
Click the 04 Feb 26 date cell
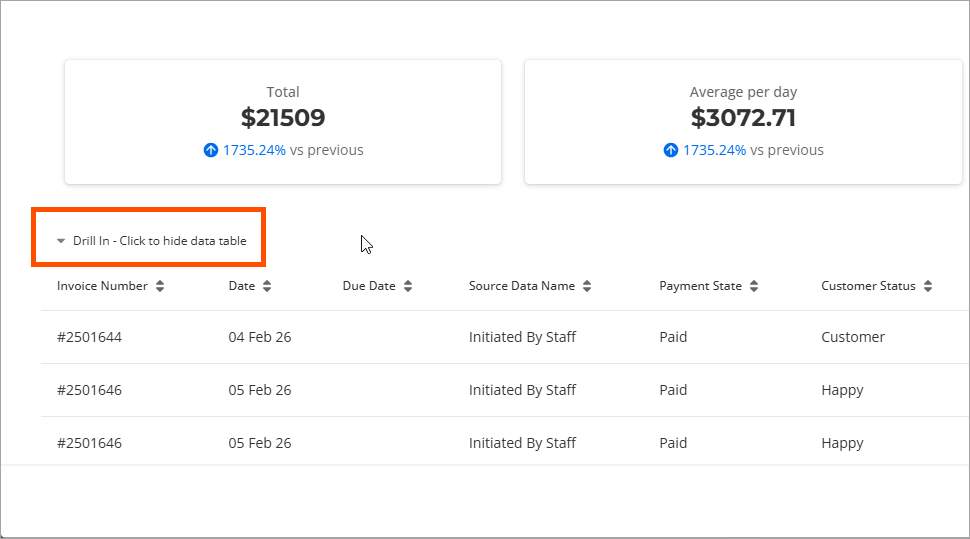click(x=259, y=337)
